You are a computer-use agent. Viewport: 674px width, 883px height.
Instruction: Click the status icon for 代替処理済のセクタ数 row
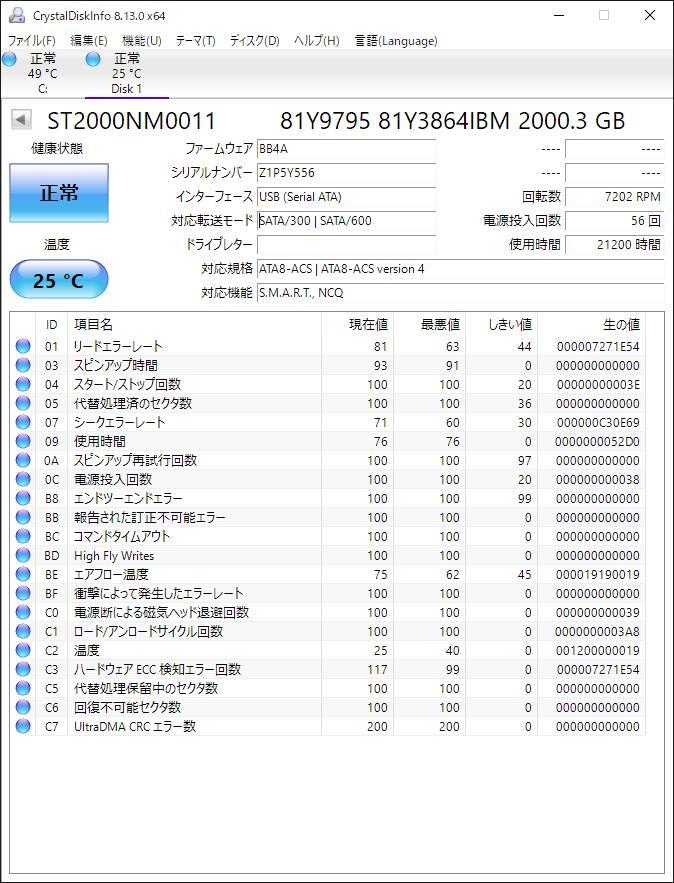[x=23, y=403]
